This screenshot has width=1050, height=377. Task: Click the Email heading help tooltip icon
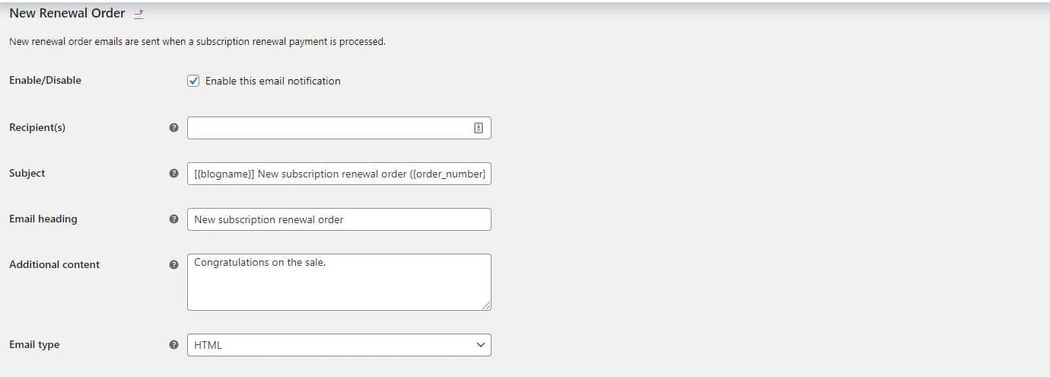(174, 219)
